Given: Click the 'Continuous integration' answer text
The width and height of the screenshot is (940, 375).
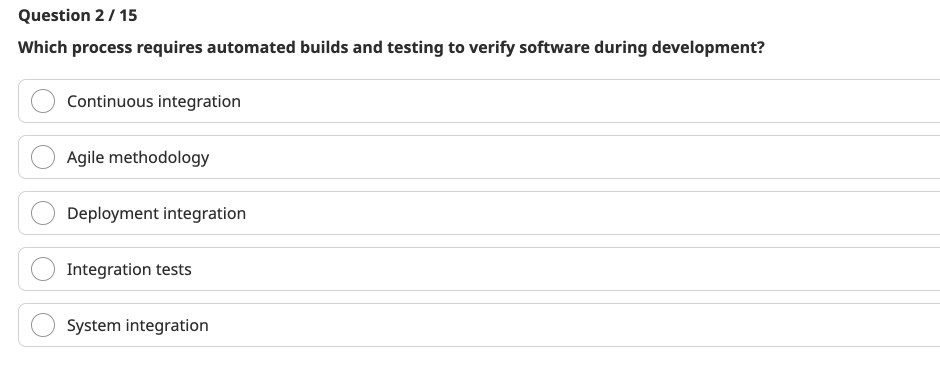Looking at the screenshot, I should click(x=153, y=101).
